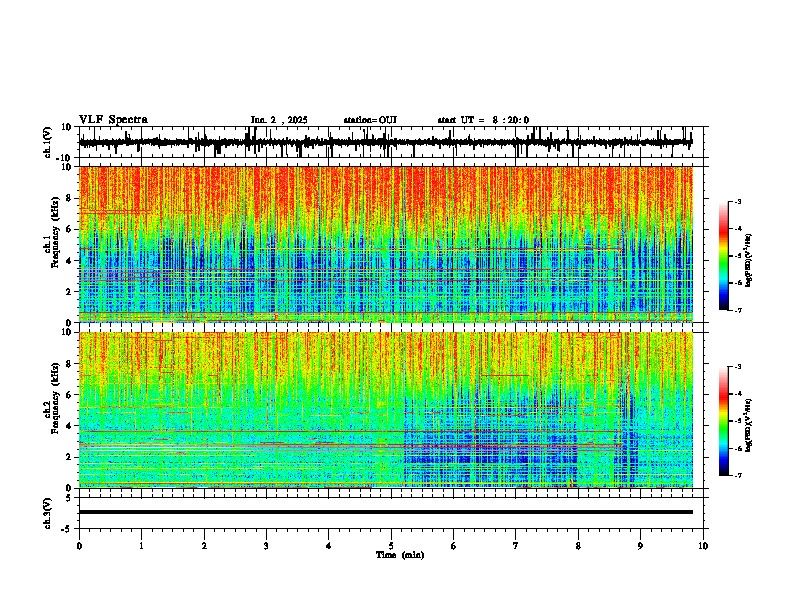Click the time axis tick label "3"
This screenshot has width=792, height=612.
266,546
